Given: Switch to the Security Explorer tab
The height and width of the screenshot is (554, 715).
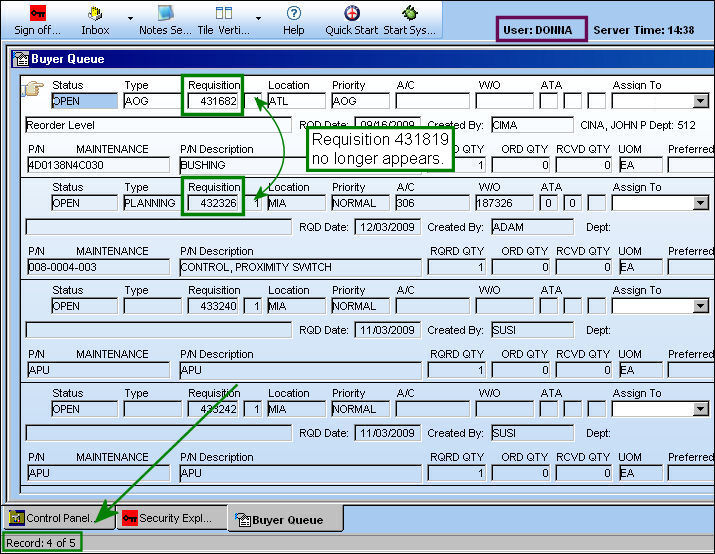Looking at the screenshot, I should click(x=172, y=518).
